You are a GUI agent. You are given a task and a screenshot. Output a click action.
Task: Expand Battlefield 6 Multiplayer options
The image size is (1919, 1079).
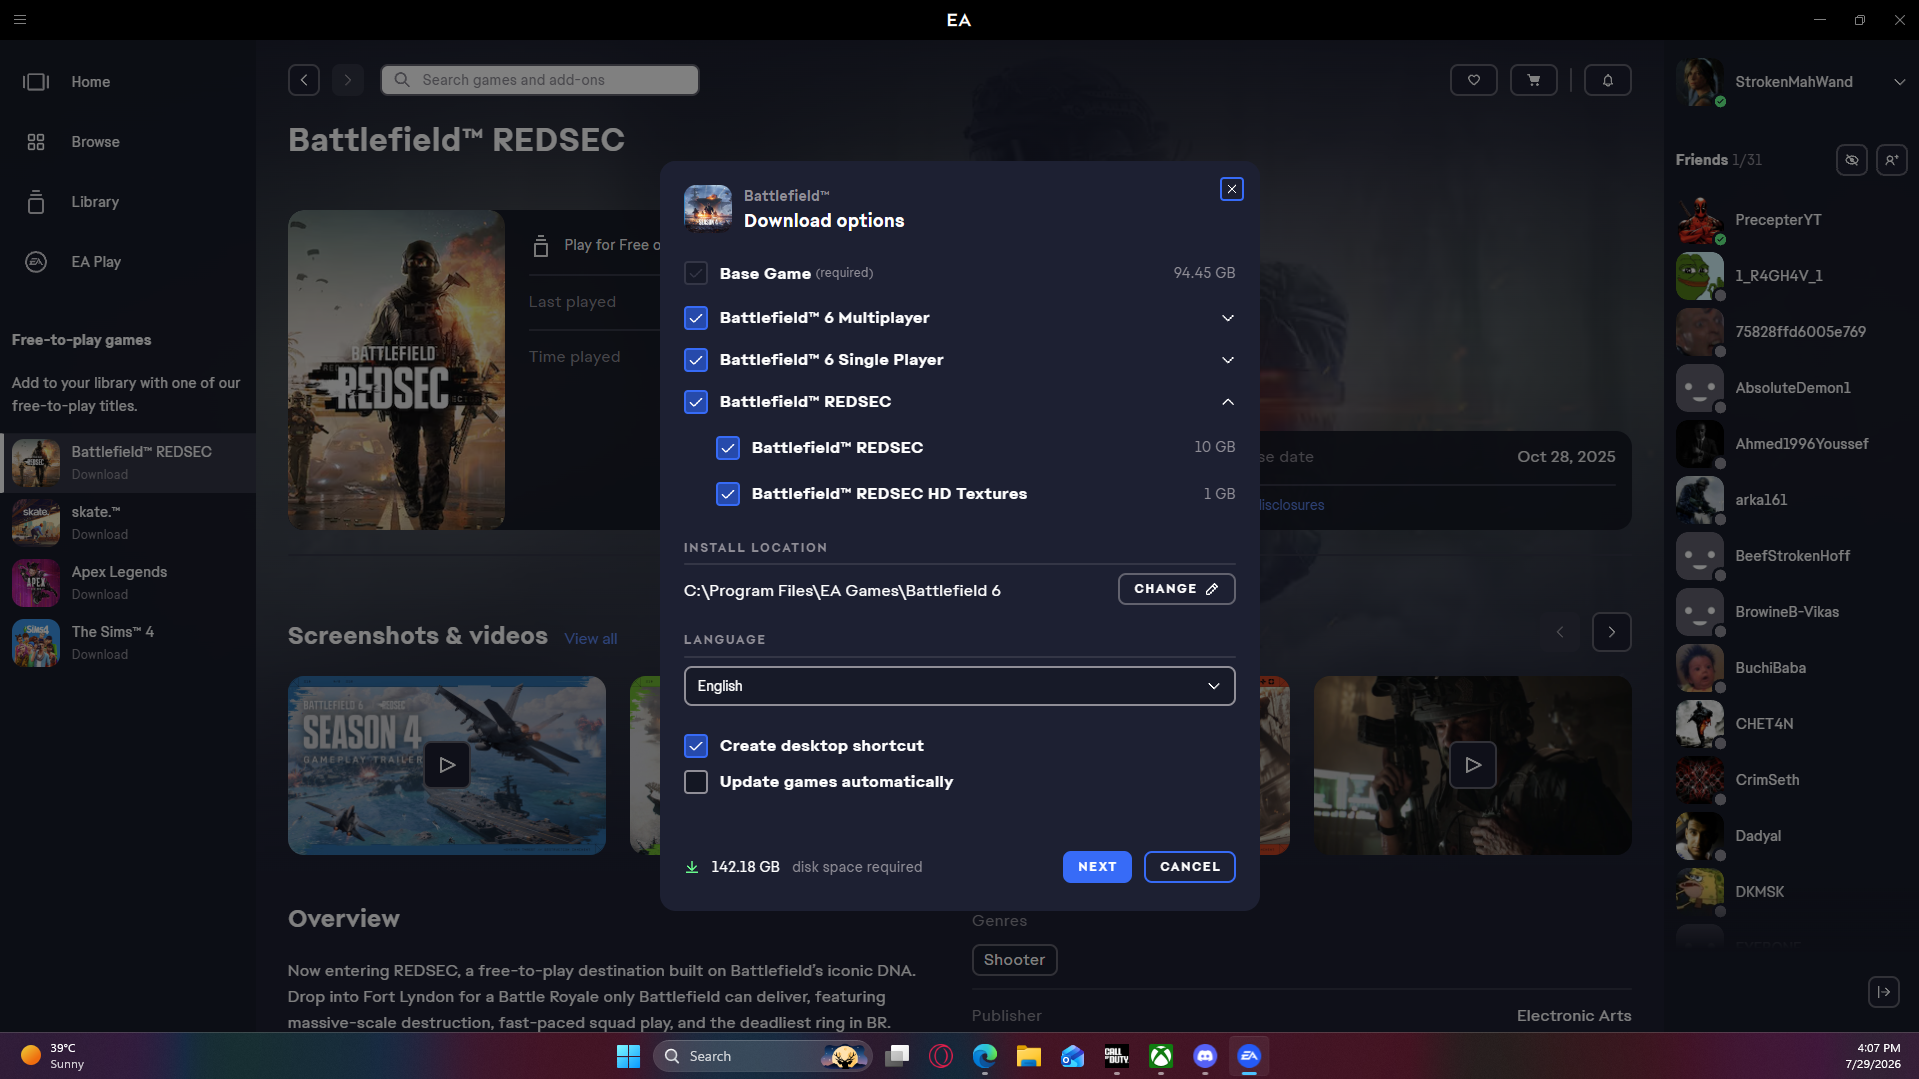click(1227, 318)
